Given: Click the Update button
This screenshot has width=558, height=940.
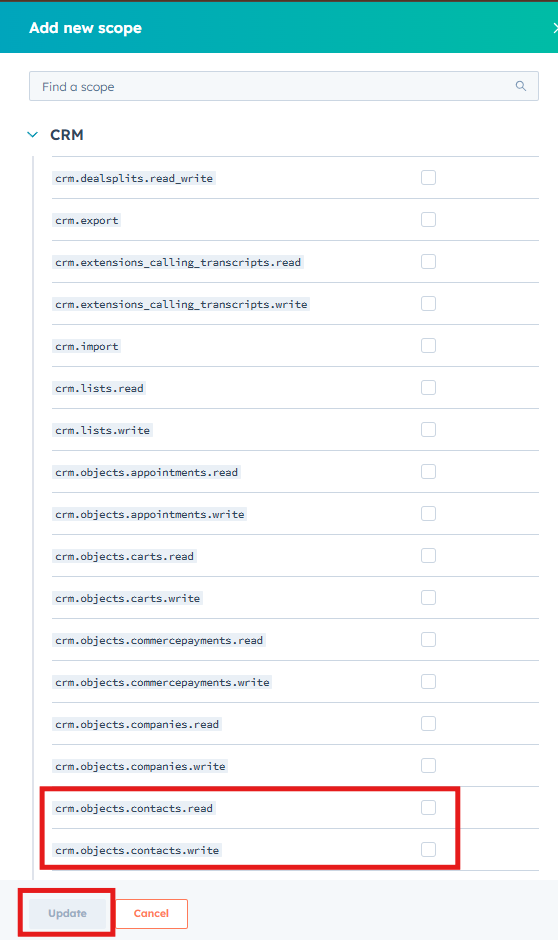Looking at the screenshot, I should coord(68,913).
